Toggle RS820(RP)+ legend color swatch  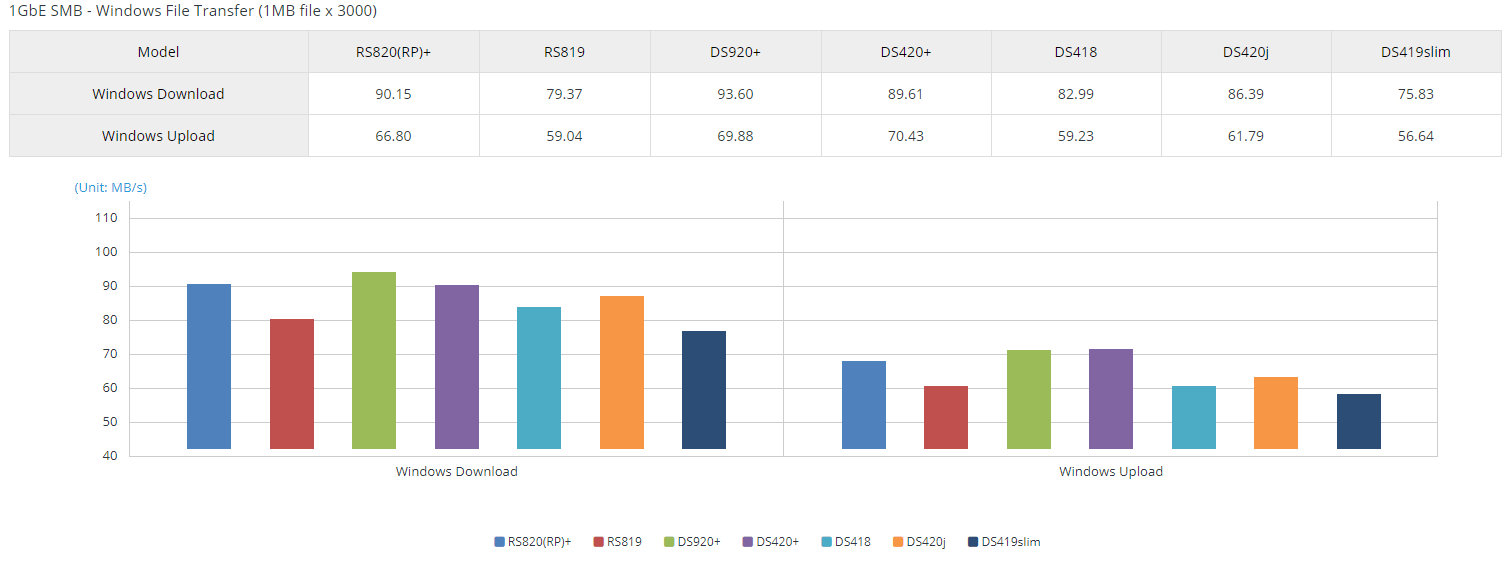pyautogui.click(x=499, y=542)
